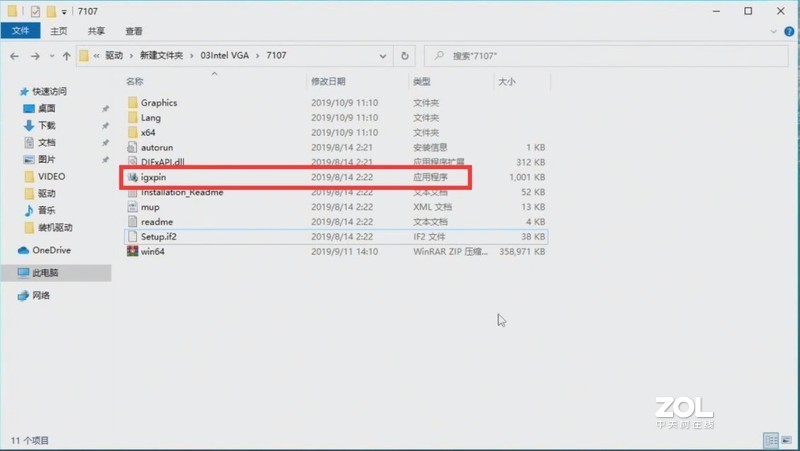The height and width of the screenshot is (451, 800).
Task: Open the Lang folder icon
Action: pos(133,117)
